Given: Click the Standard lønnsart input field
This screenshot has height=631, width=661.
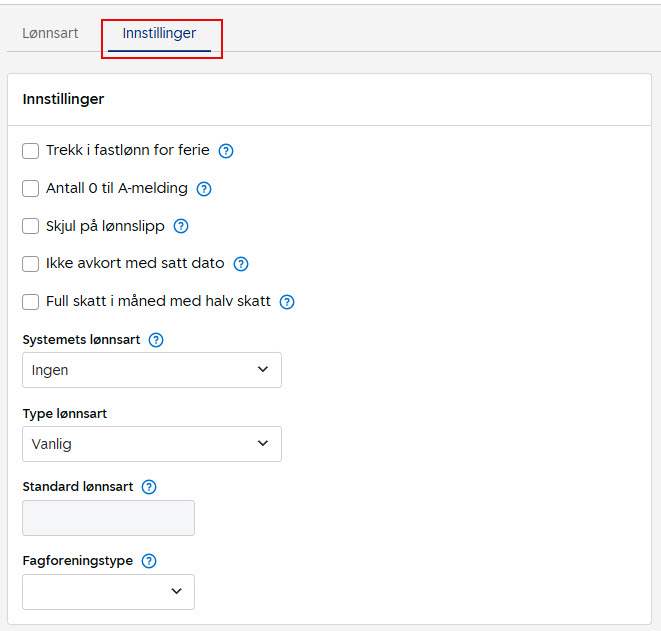Looking at the screenshot, I should (108, 518).
